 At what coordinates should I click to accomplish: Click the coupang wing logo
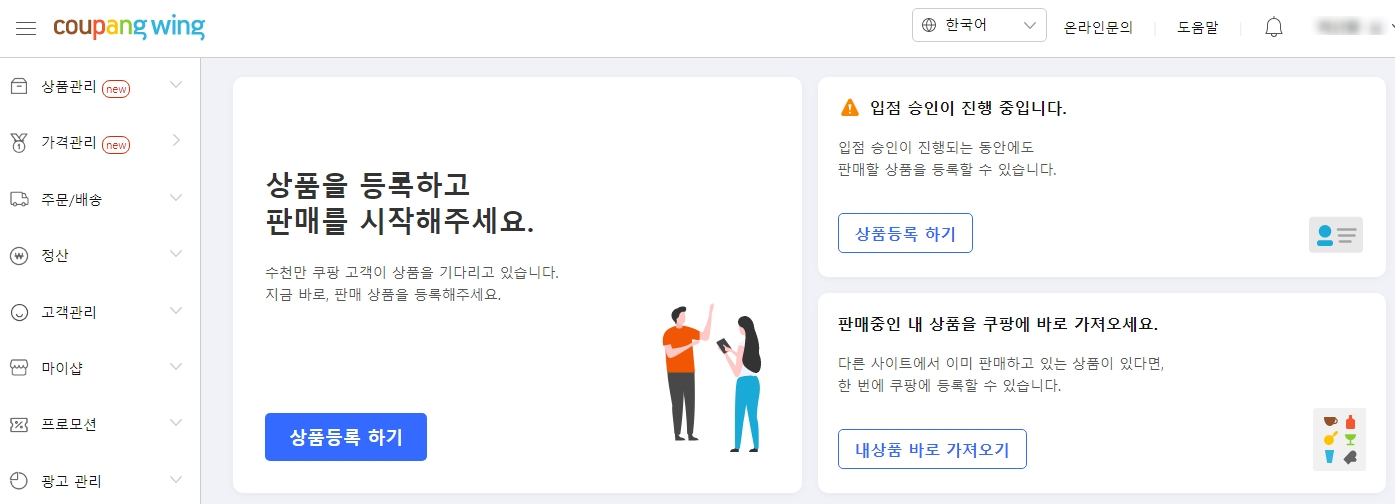click(x=129, y=28)
